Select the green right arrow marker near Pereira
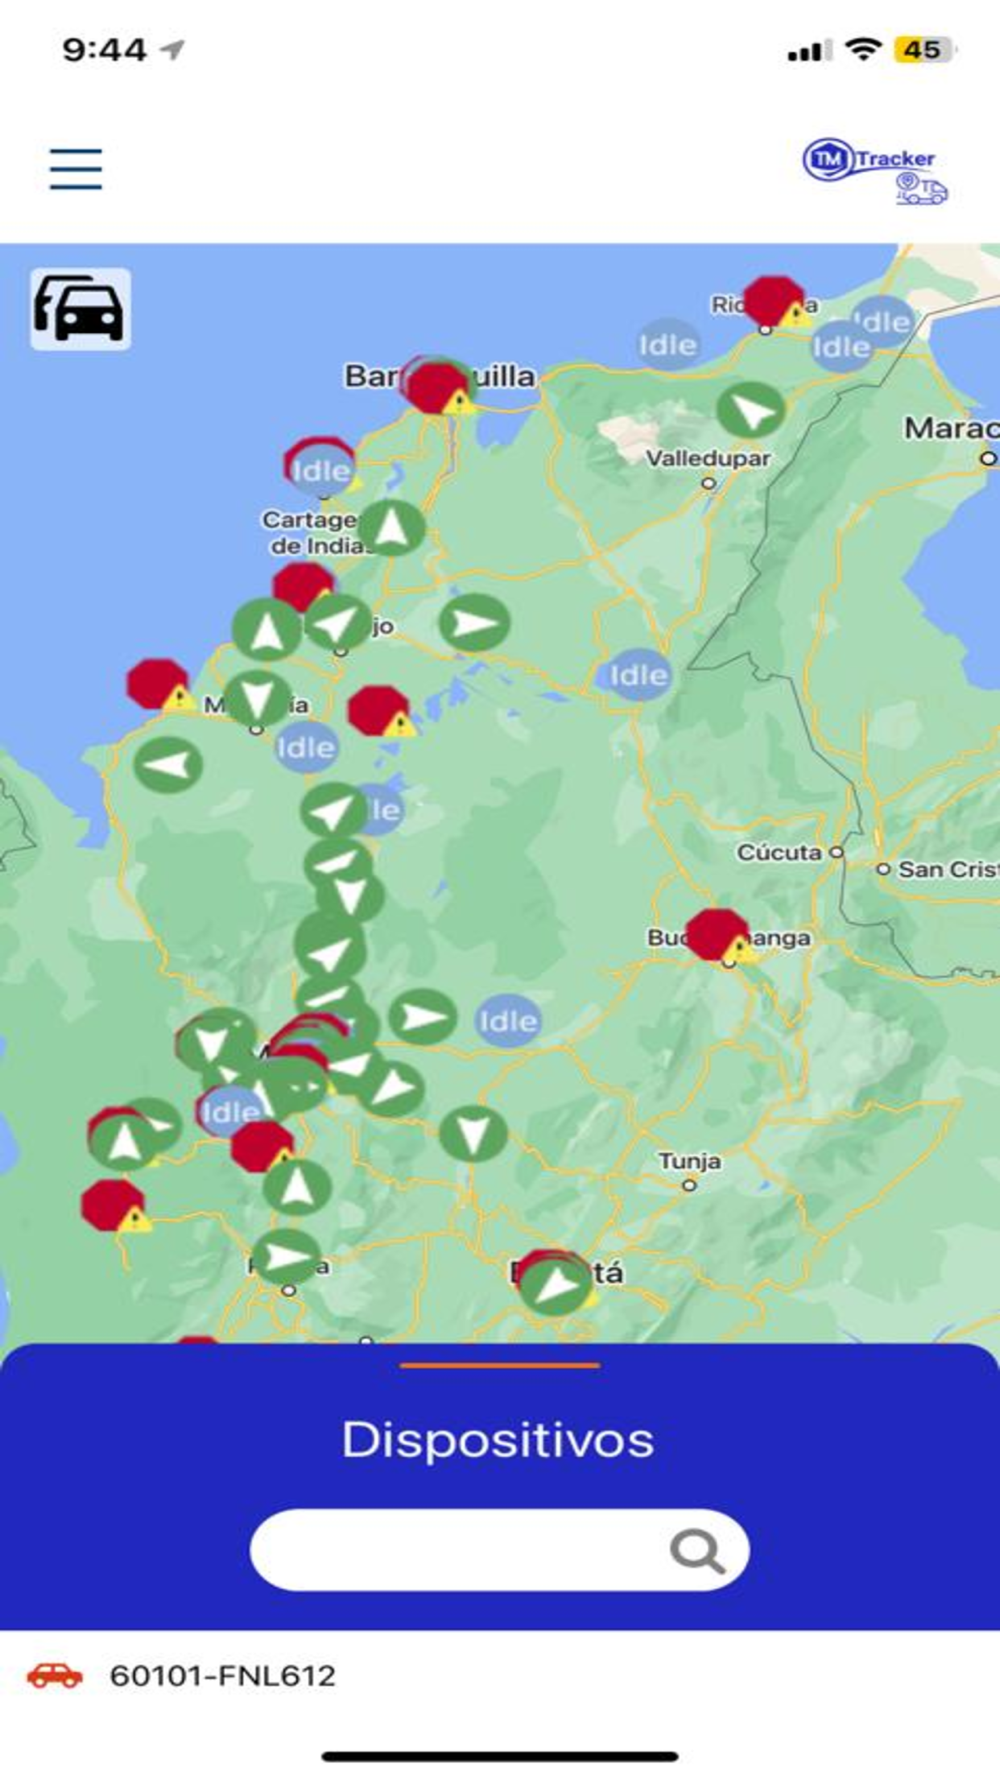 click(287, 1257)
